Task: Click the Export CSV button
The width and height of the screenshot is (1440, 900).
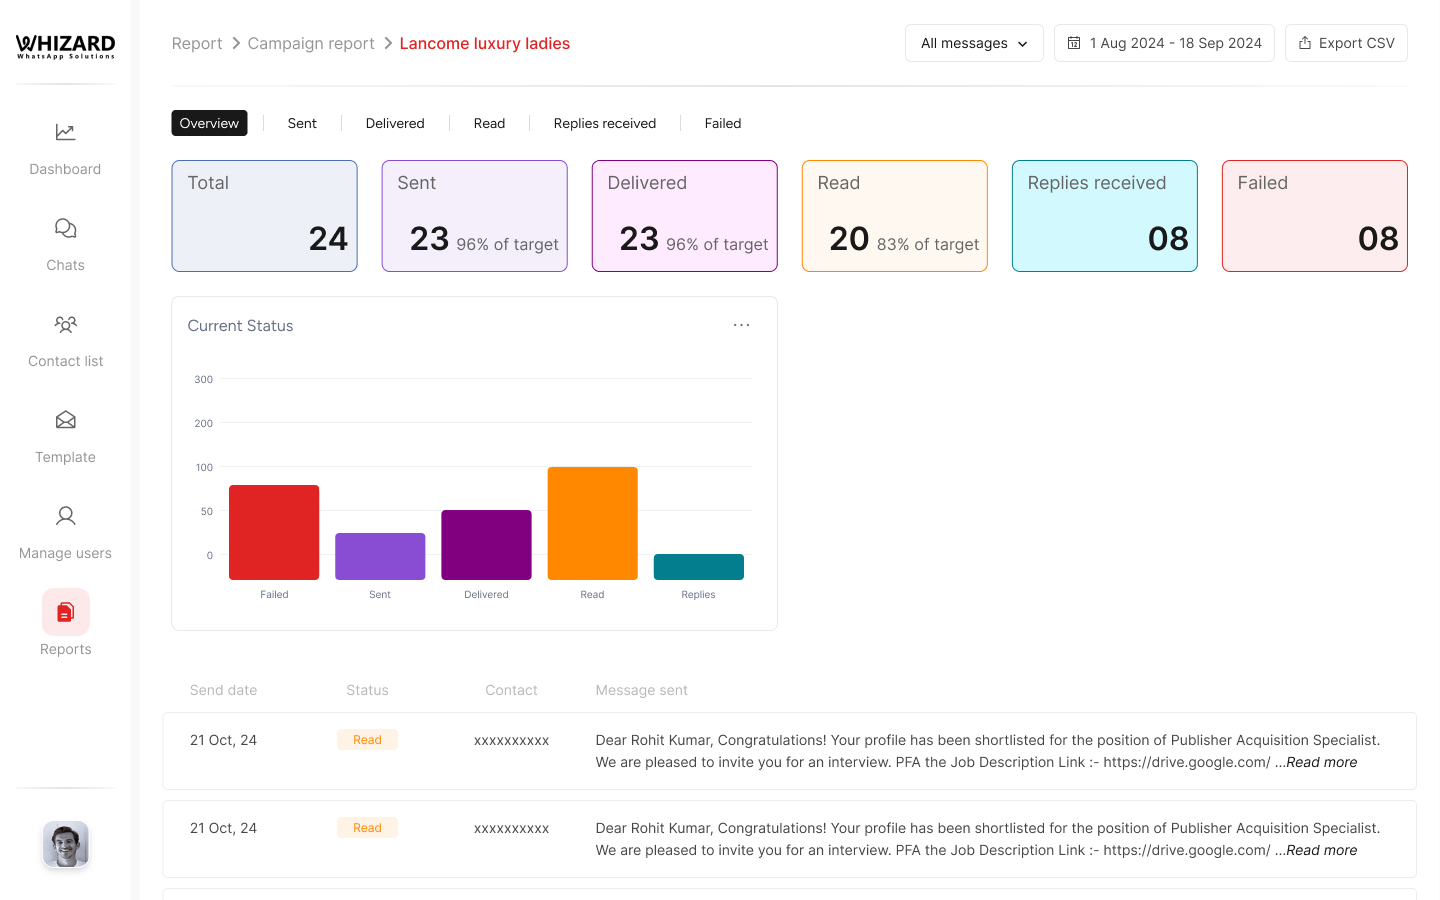Action: coord(1345,43)
